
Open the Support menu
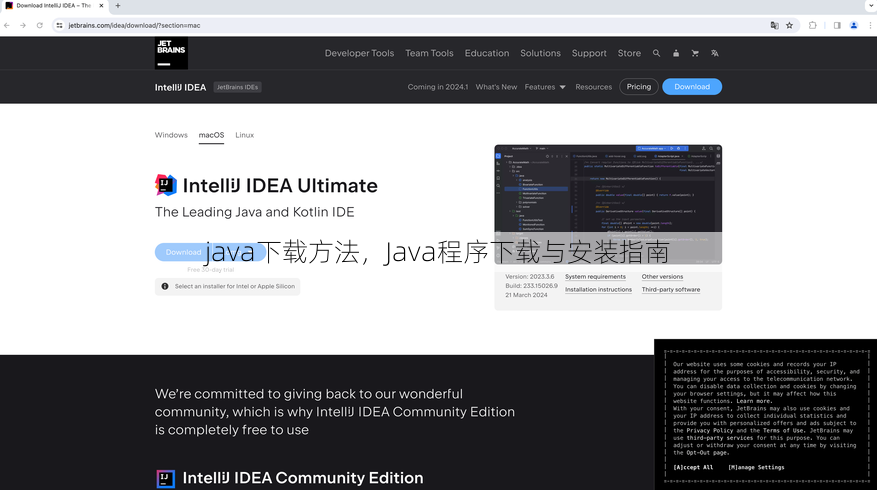pyautogui.click(x=589, y=53)
